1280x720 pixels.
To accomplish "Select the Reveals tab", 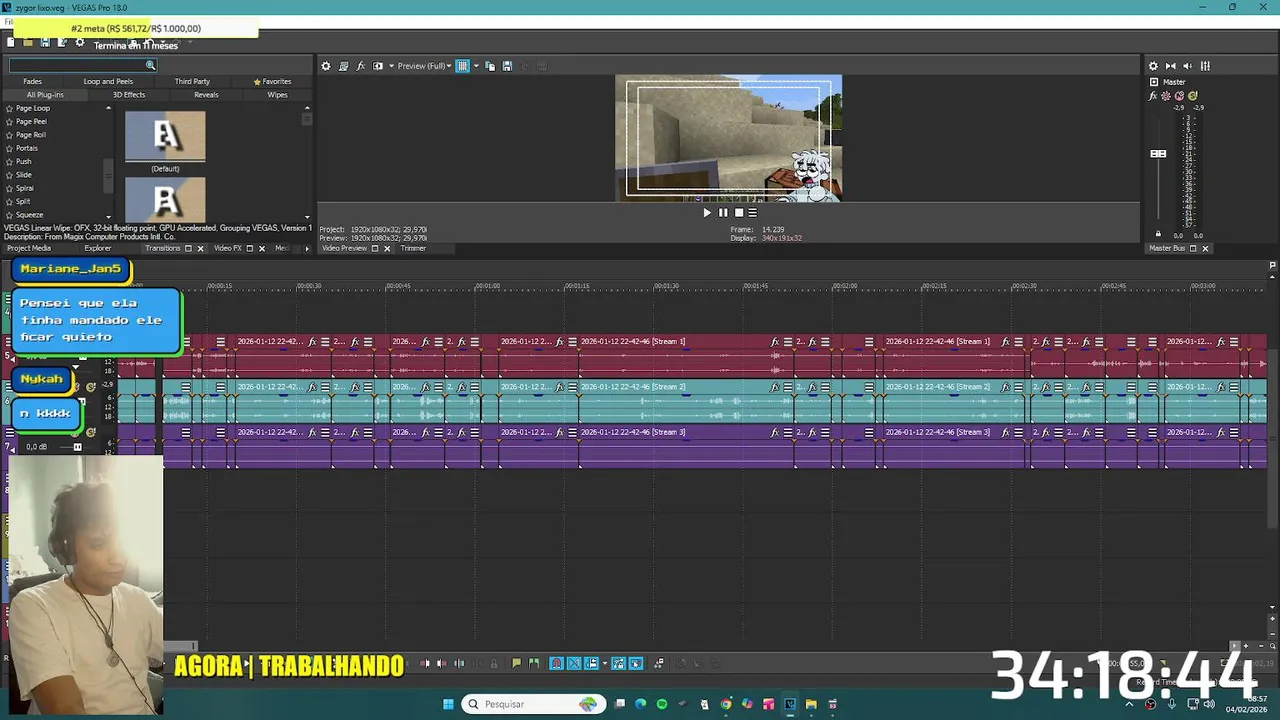I will pos(206,95).
